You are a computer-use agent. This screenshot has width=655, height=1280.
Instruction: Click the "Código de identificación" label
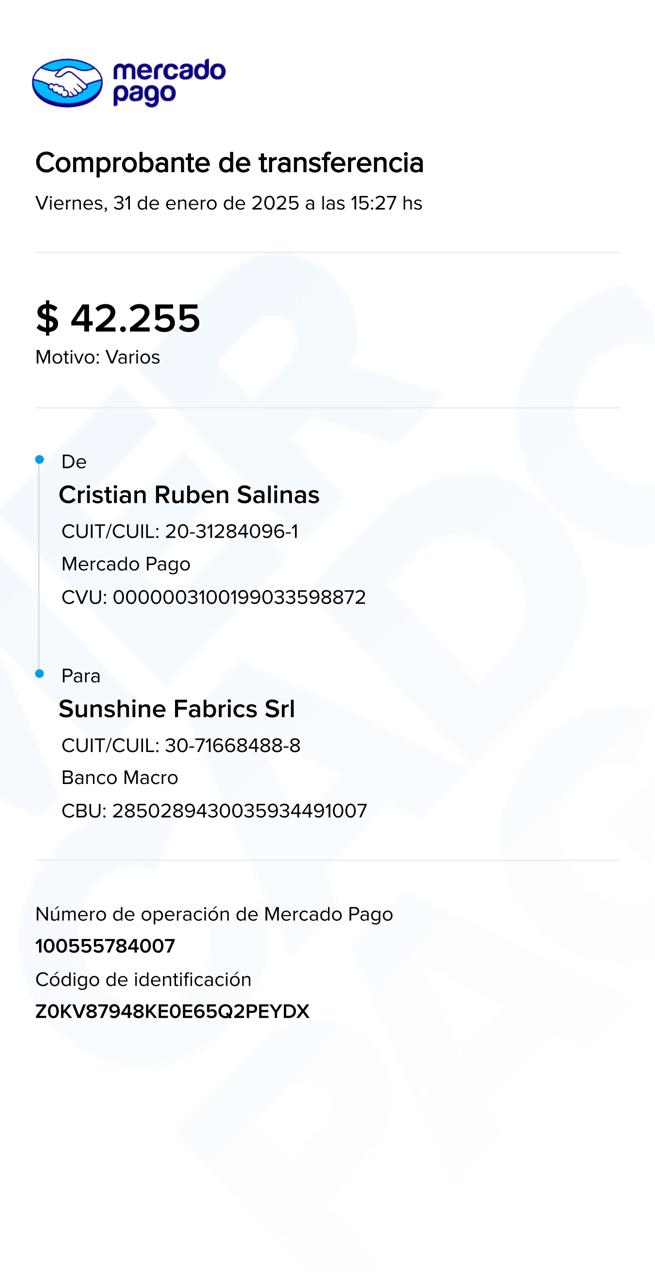coord(143,980)
